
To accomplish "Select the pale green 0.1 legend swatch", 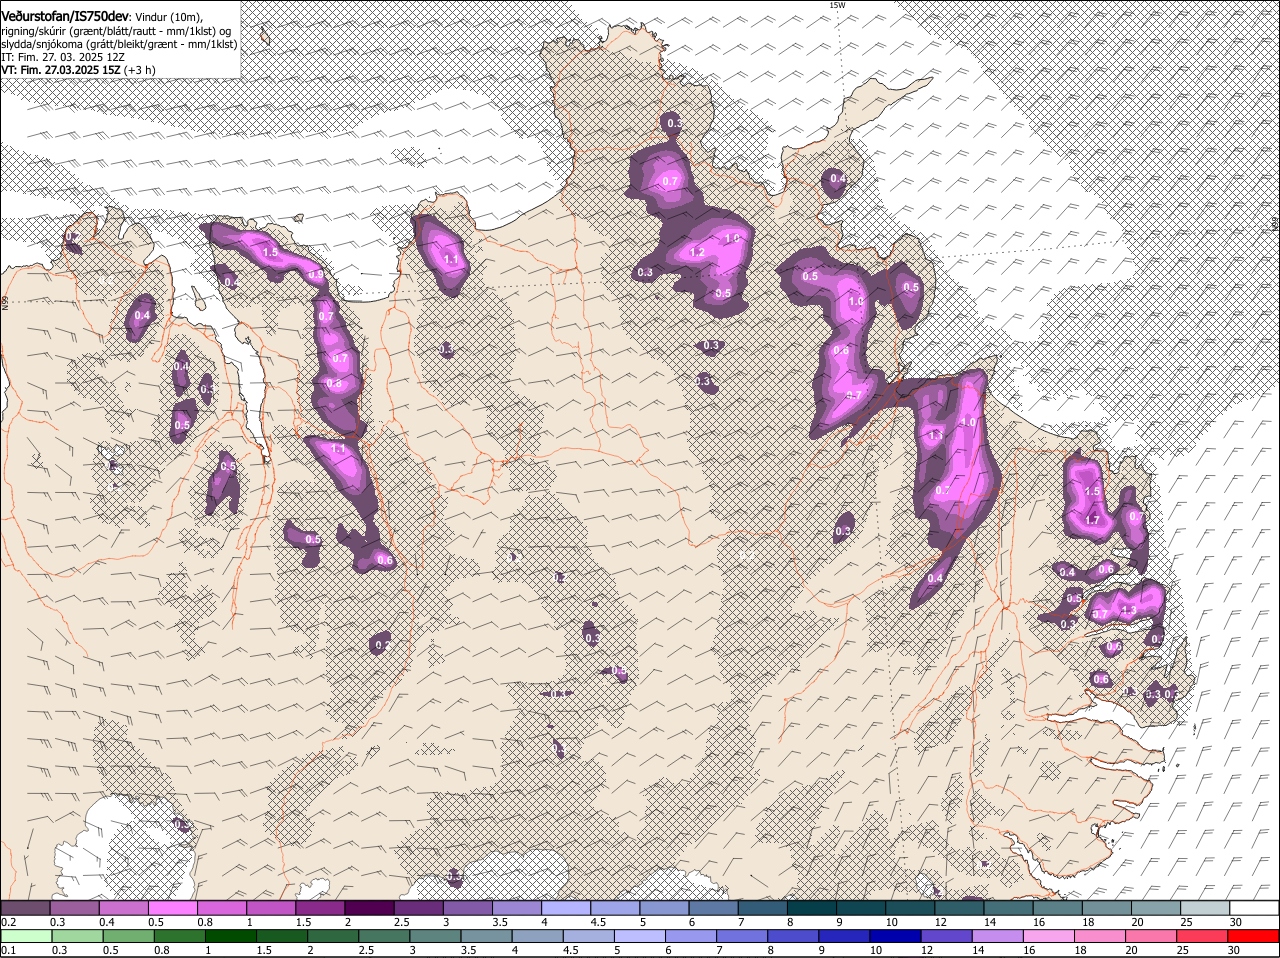I will 26,936.
